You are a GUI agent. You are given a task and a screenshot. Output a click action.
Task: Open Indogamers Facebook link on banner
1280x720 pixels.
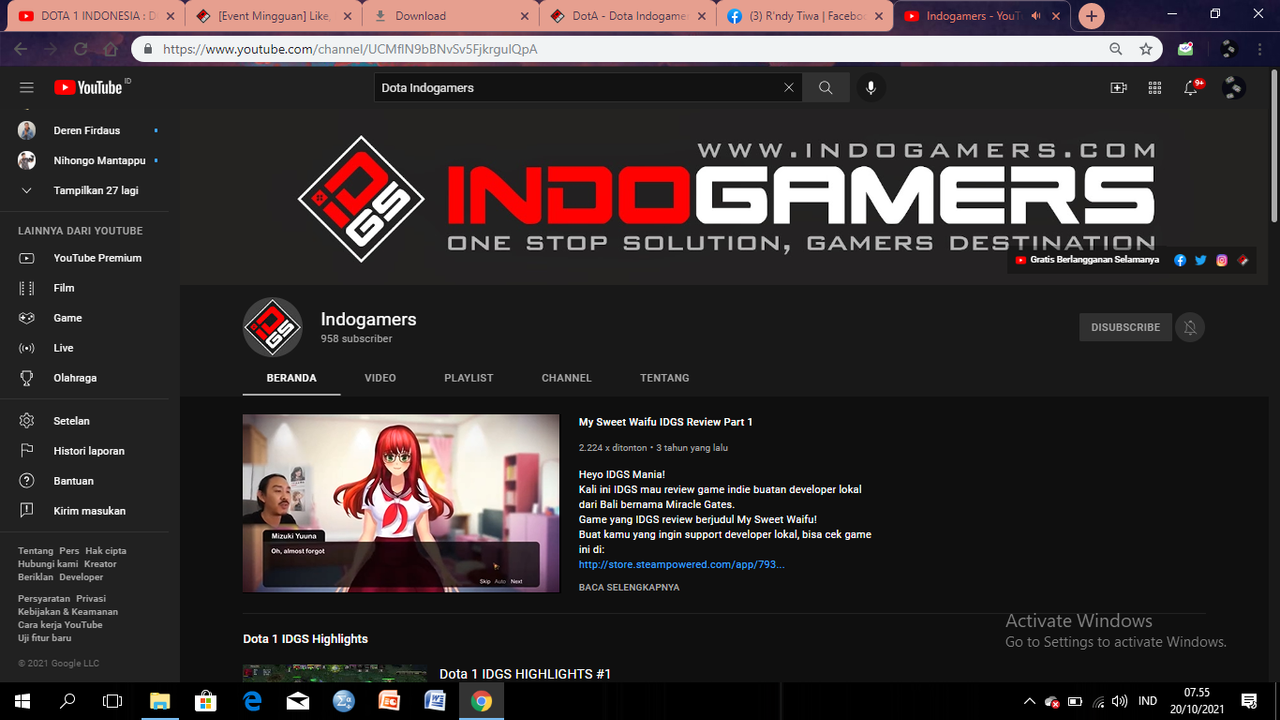pyautogui.click(x=1180, y=260)
